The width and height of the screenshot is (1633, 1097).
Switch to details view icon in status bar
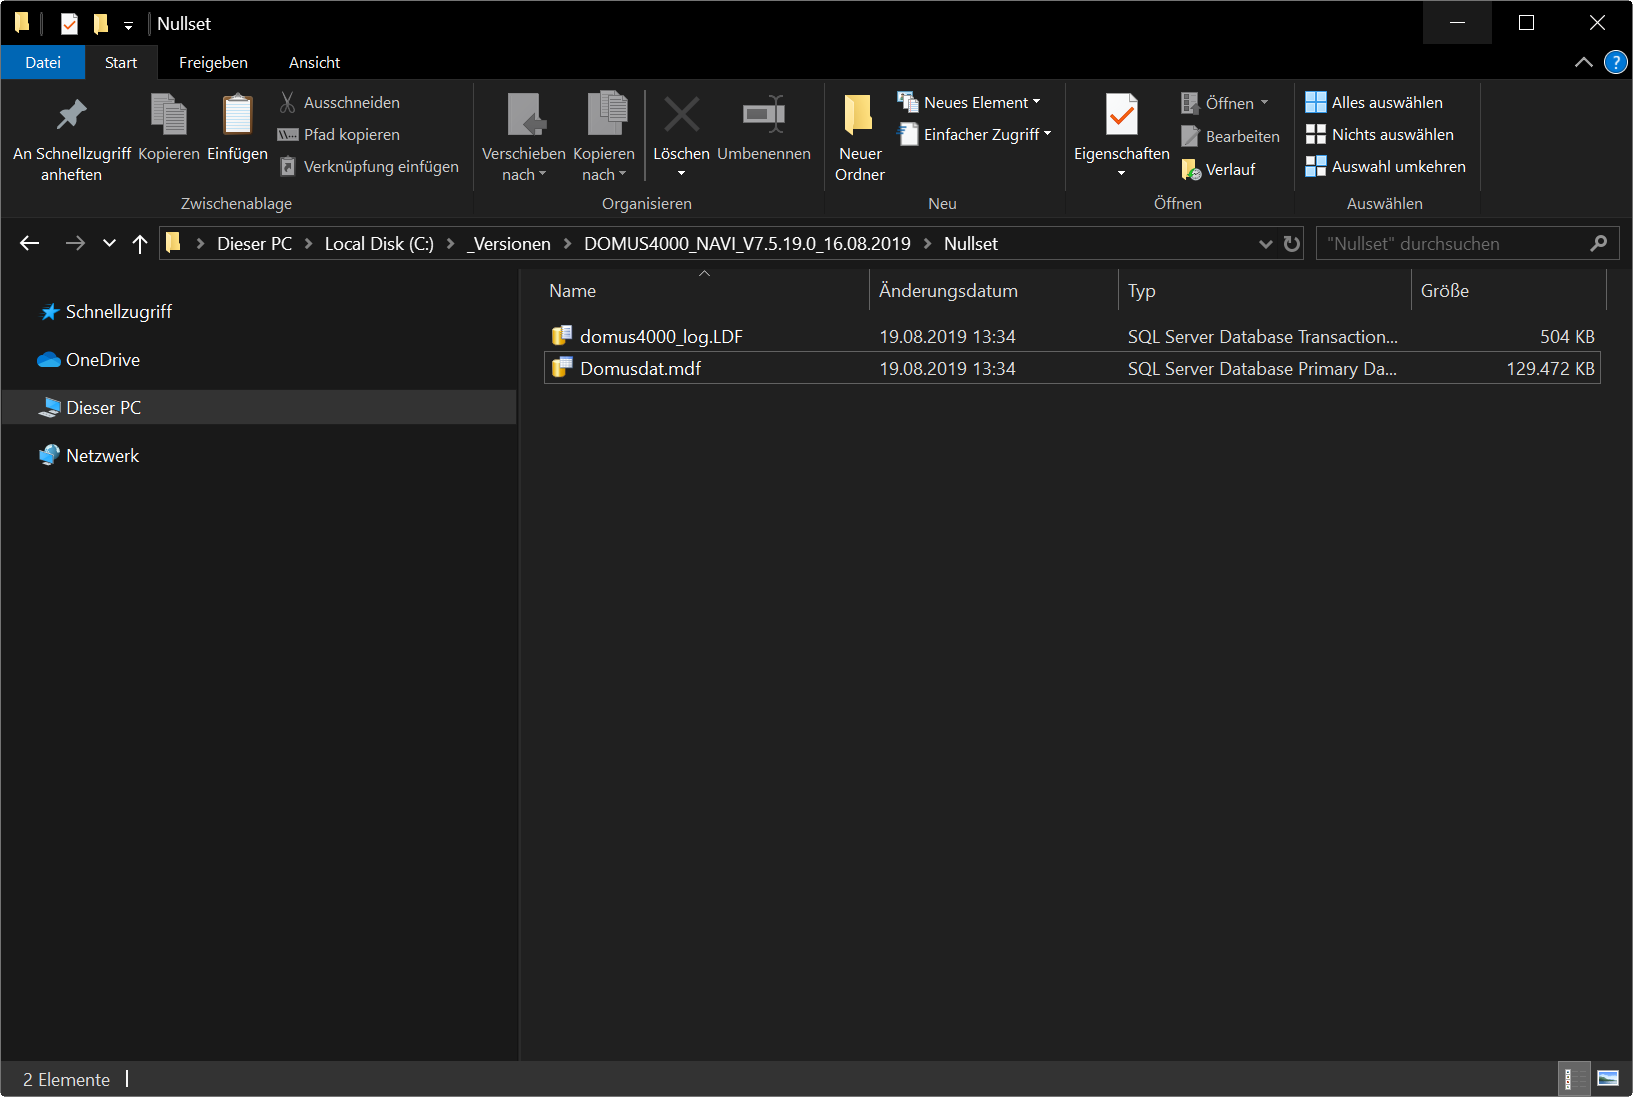[x=1574, y=1079]
